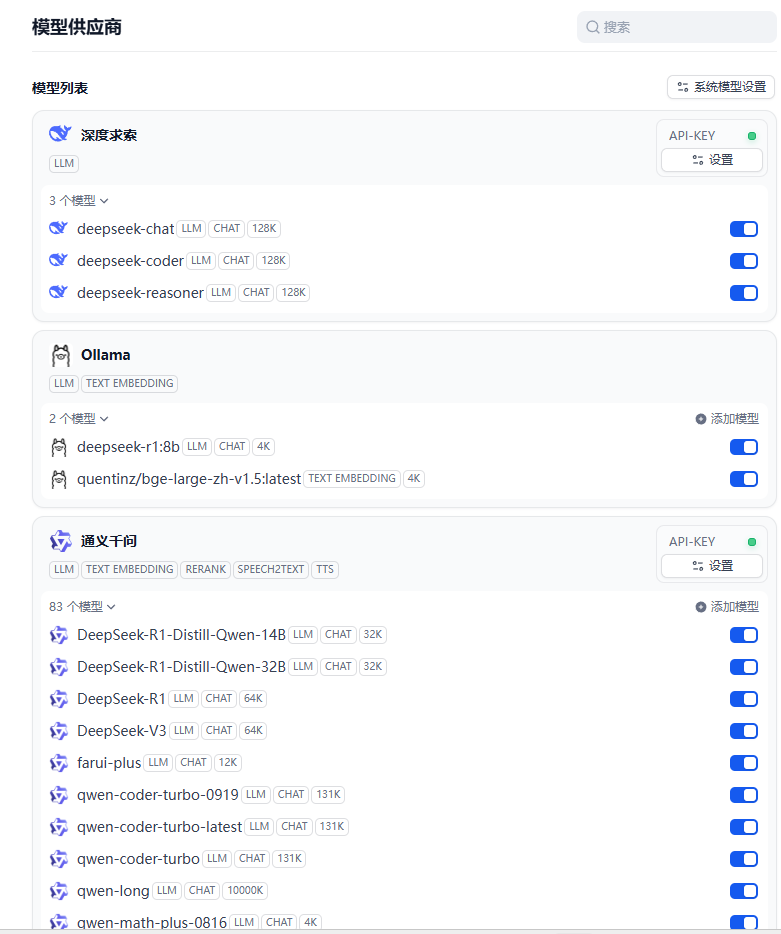Viewport: 781px width, 934px height.
Task: Click the DeepSeek-V3 model icon
Action: pos(58,731)
